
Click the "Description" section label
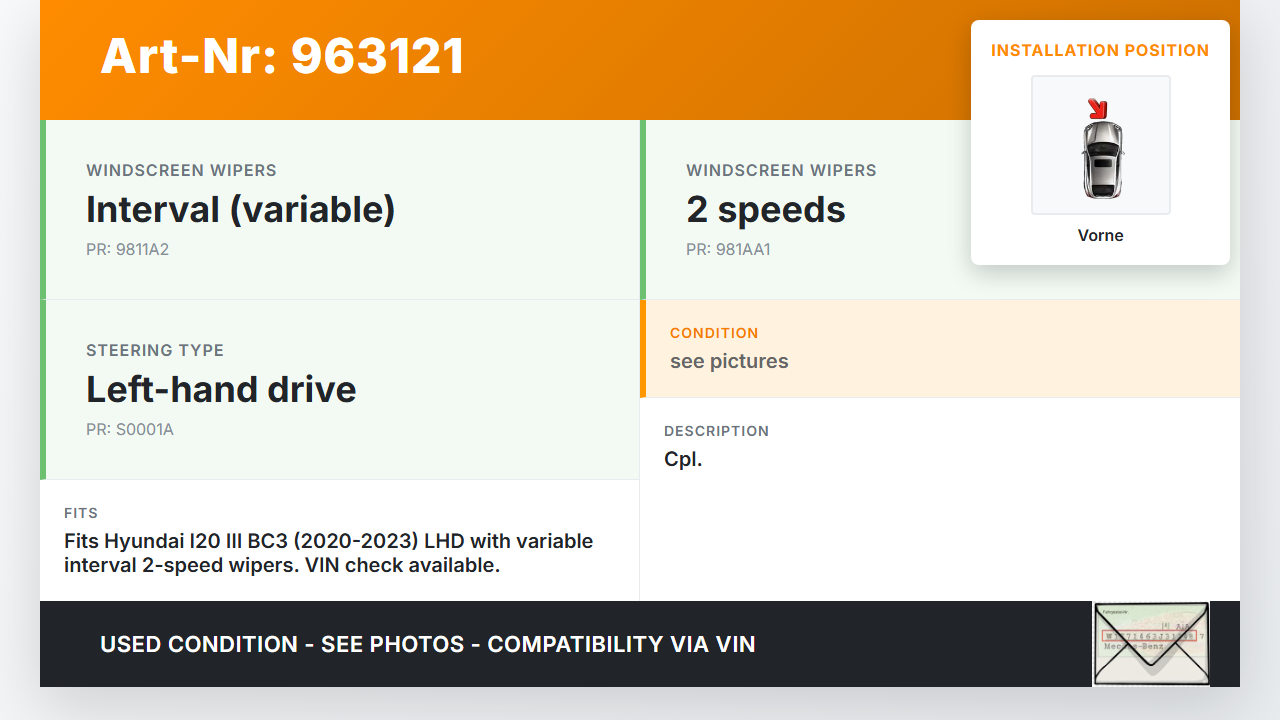pos(716,431)
